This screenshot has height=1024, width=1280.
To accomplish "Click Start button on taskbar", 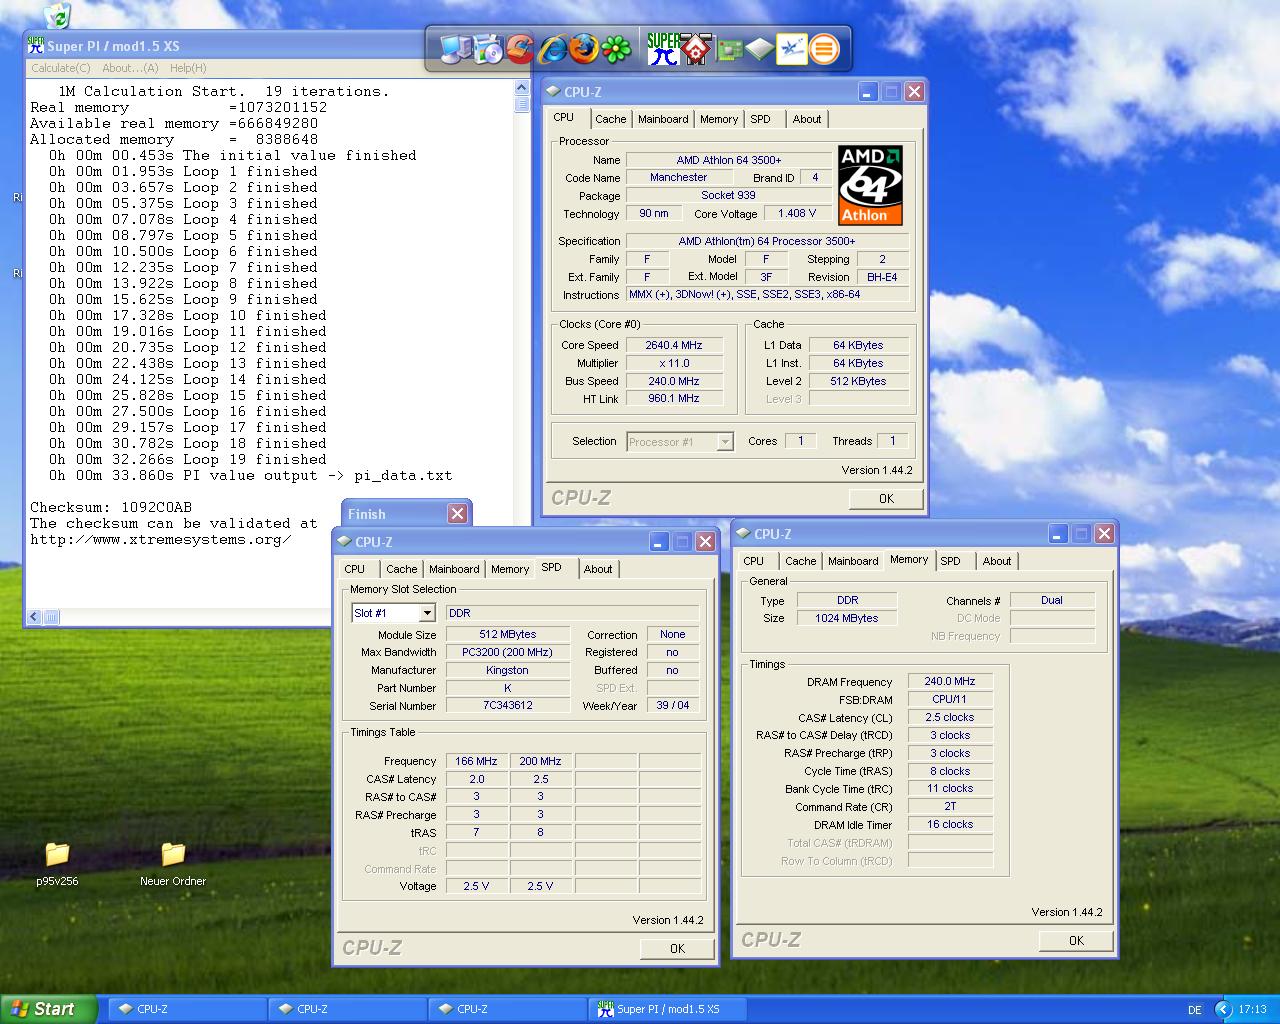I will pyautogui.click(x=48, y=1009).
